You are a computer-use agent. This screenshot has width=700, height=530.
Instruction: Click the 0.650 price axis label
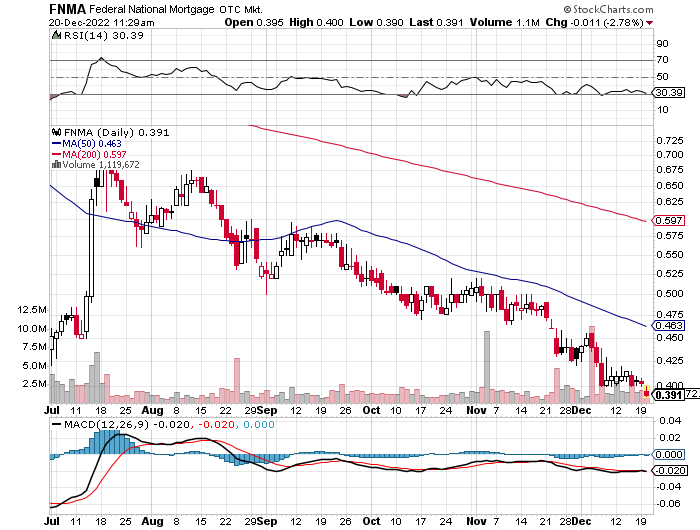(x=670, y=185)
